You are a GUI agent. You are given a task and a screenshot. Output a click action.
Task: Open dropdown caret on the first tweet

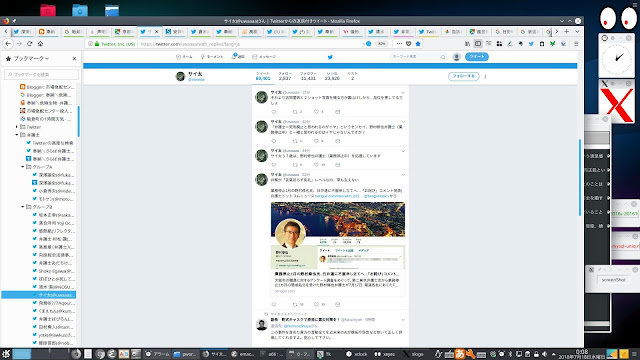pyautogui.click(x=403, y=93)
